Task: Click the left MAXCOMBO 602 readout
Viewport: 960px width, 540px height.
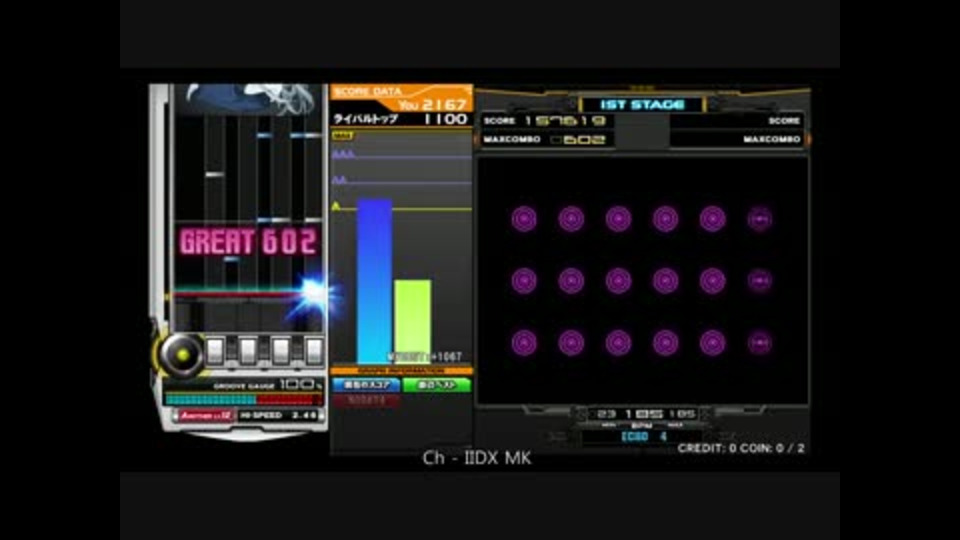Action: pos(544,140)
